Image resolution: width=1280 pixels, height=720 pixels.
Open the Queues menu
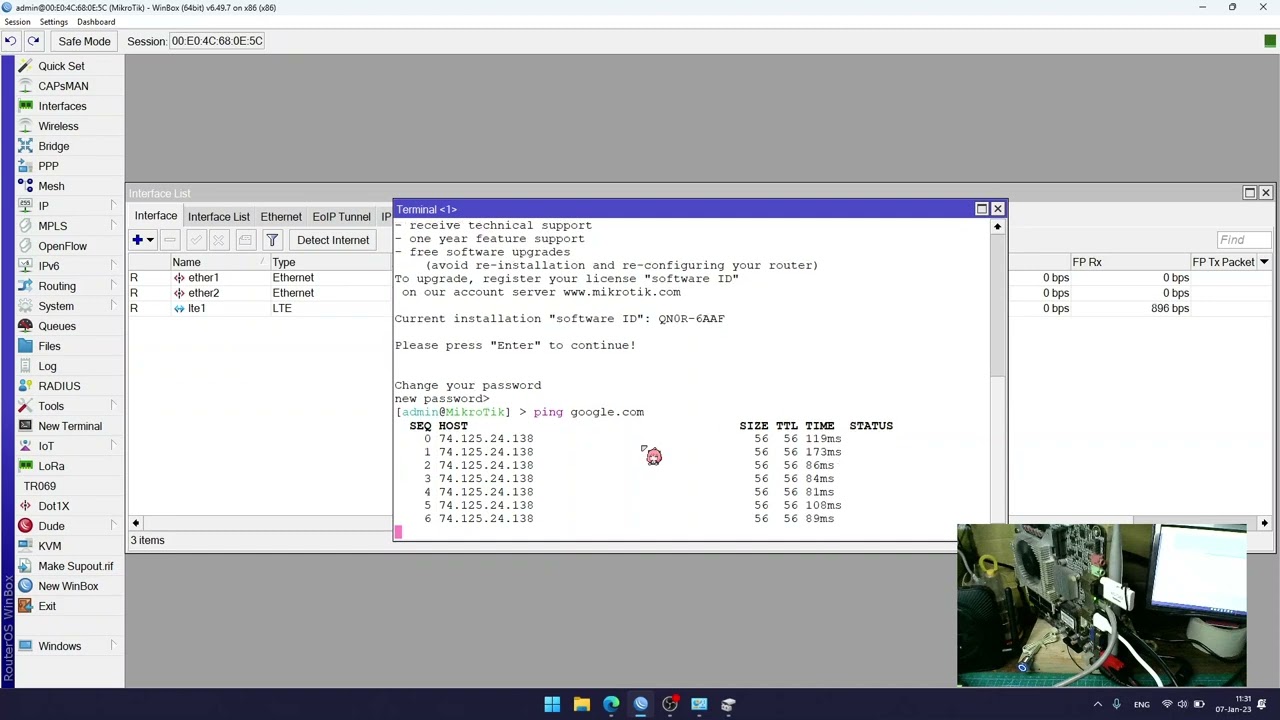click(x=57, y=326)
